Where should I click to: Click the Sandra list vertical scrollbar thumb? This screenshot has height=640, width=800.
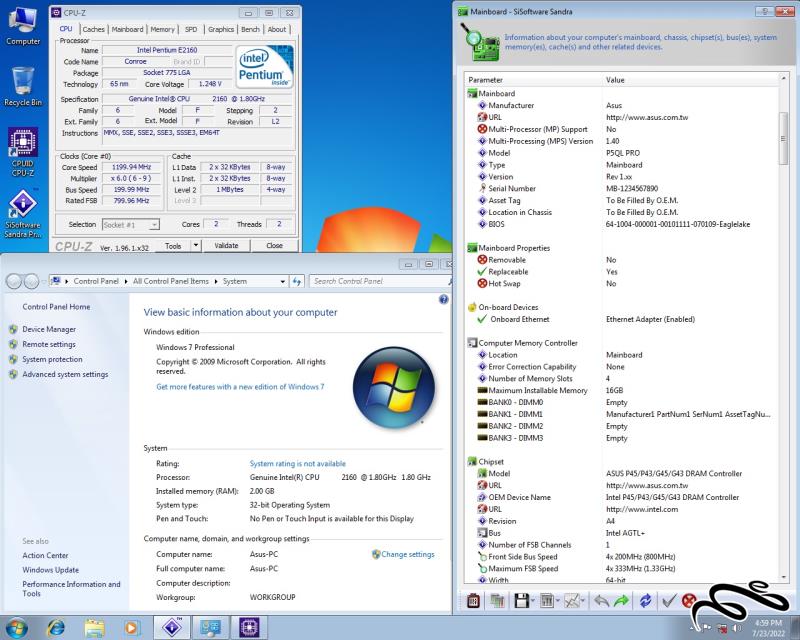(783, 137)
